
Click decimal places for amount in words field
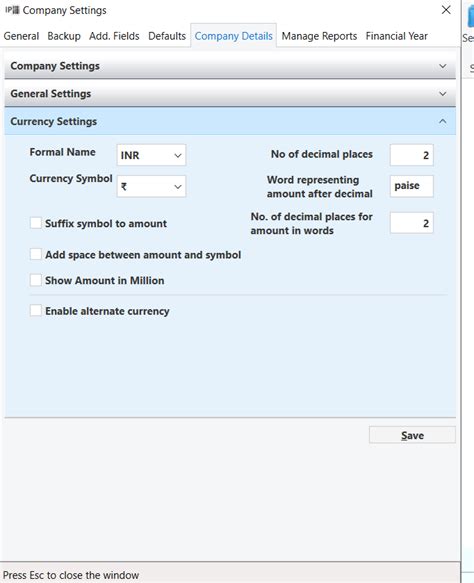coord(412,223)
